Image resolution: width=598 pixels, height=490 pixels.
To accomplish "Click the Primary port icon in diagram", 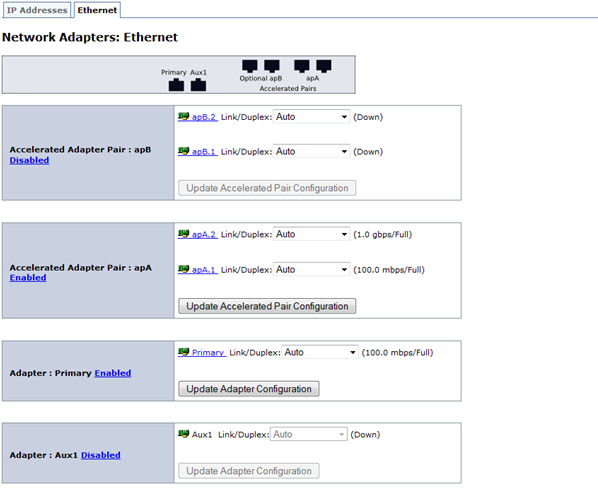I will click(176, 85).
